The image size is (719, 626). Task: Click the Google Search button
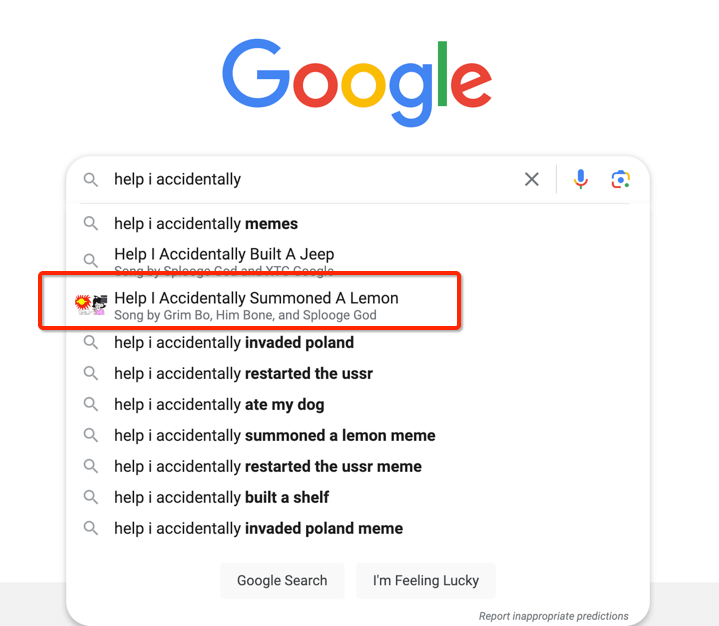(282, 580)
